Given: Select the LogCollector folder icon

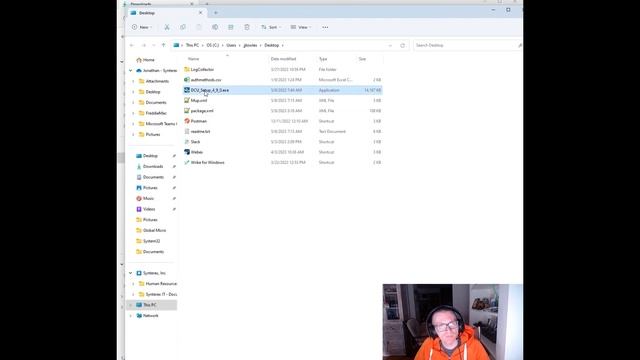Looking at the screenshot, I should [187, 69].
